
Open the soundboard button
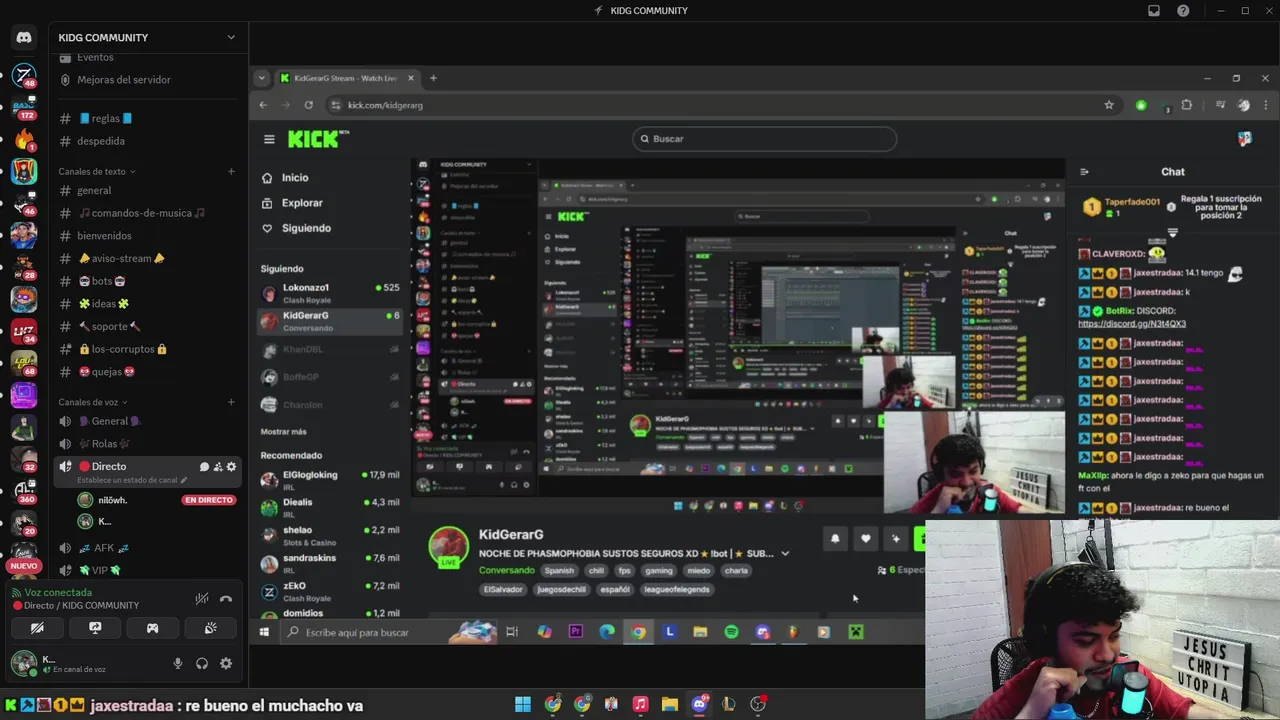pos(211,628)
